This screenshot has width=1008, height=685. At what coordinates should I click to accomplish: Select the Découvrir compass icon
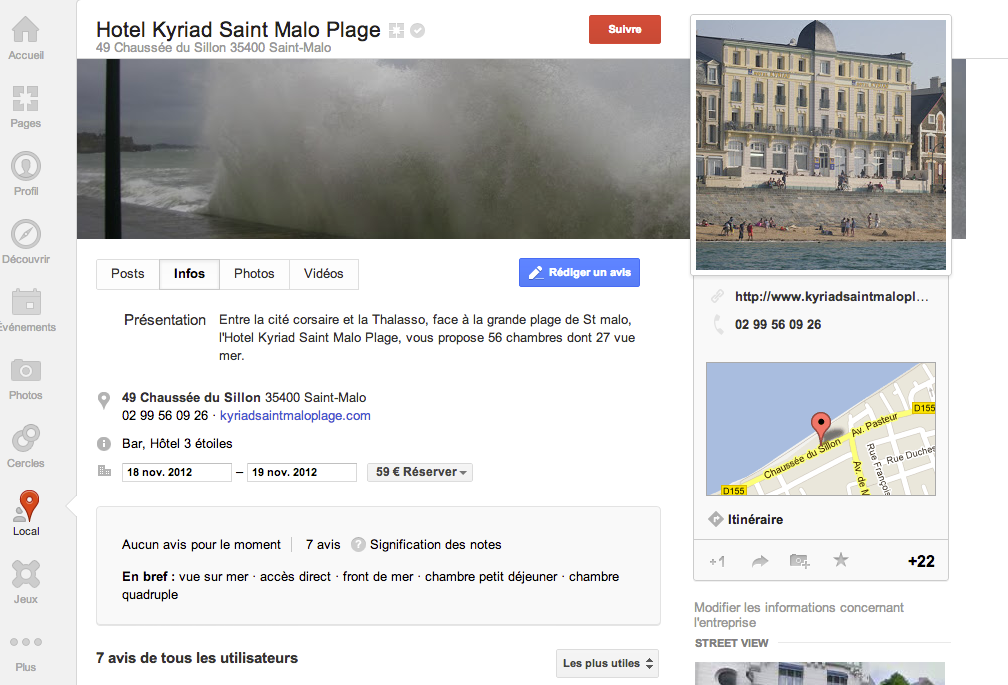26,234
